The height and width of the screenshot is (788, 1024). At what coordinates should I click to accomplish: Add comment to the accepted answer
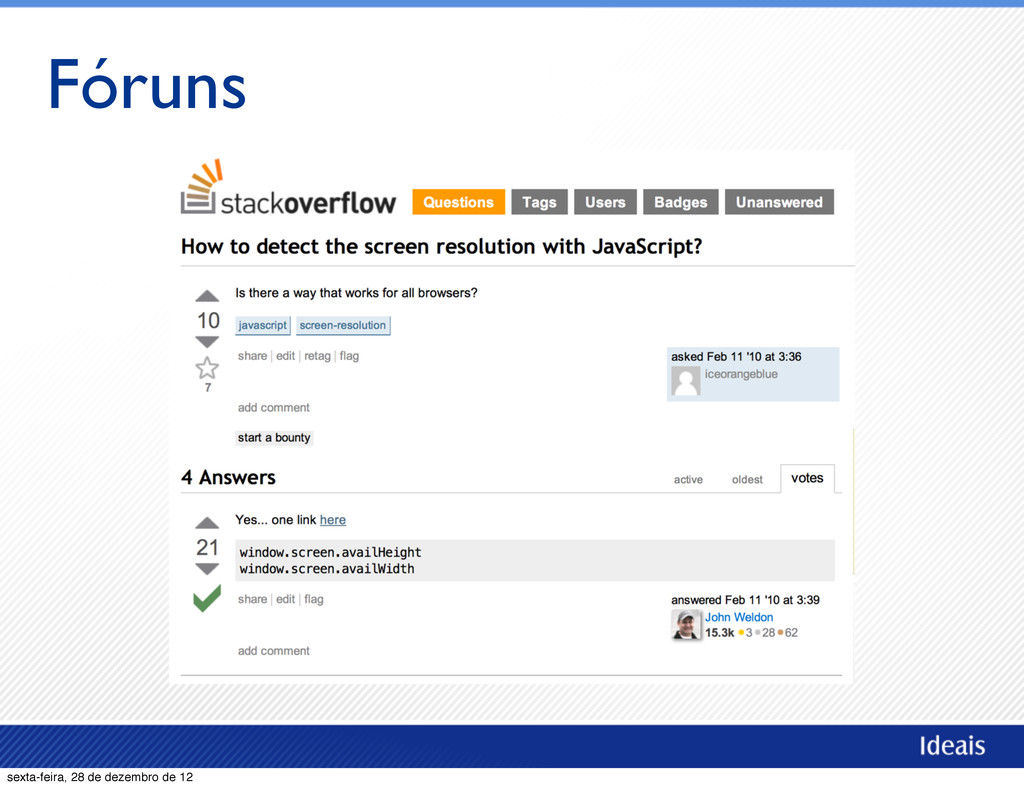pos(274,651)
